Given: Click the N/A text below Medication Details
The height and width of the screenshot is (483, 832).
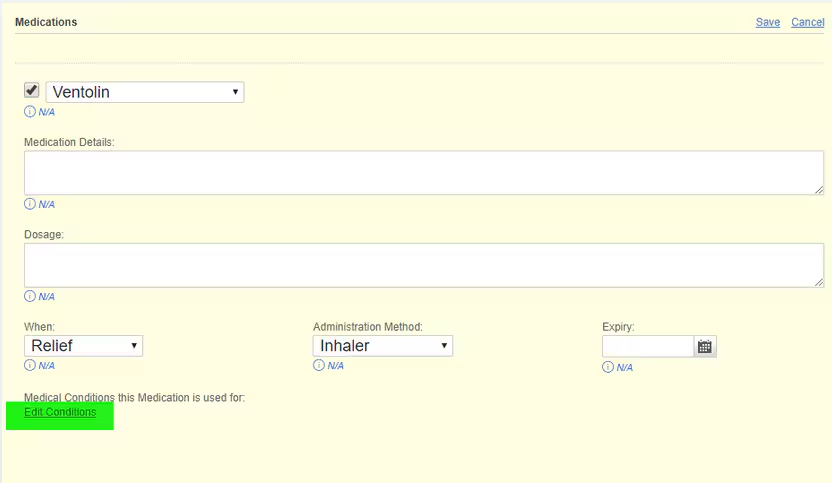Looking at the screenshot, I should pyautogui.click(x=46, y=204).
